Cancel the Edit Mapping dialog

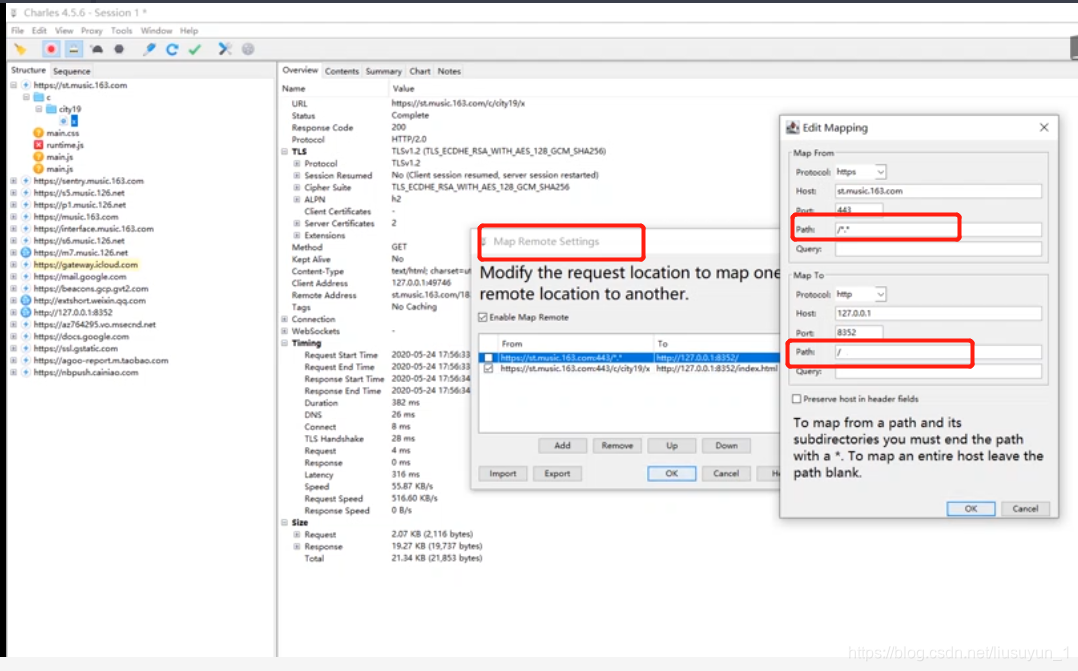coord(1025,509)
